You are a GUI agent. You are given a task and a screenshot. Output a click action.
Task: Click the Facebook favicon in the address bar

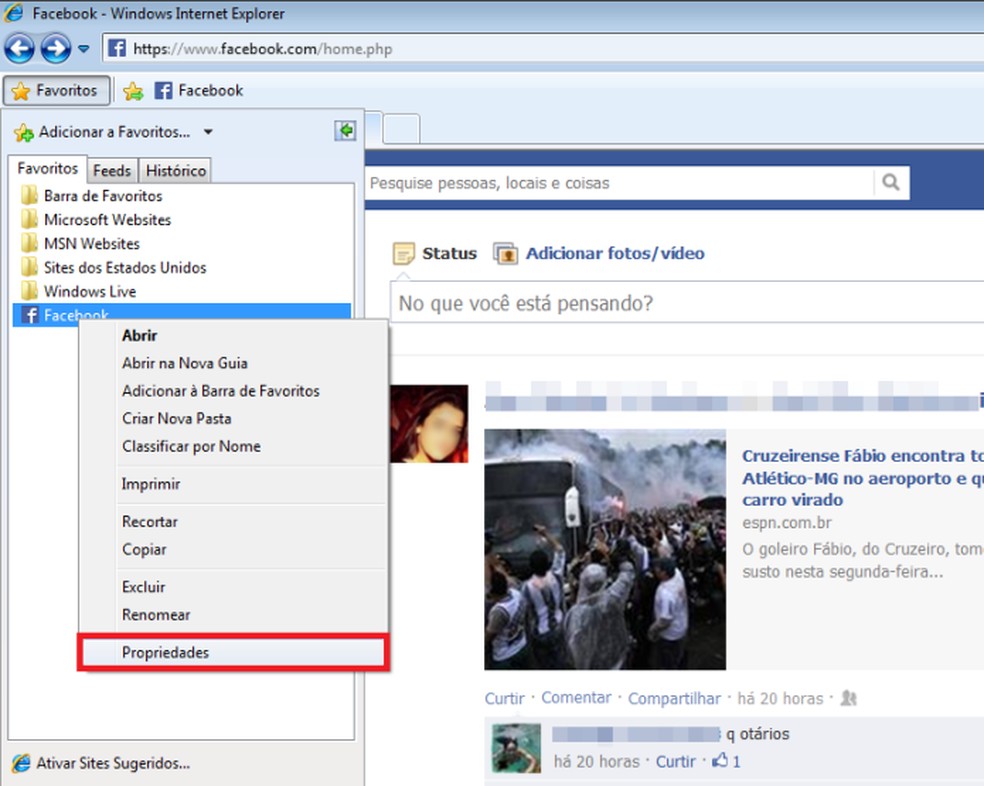(117, 48)
